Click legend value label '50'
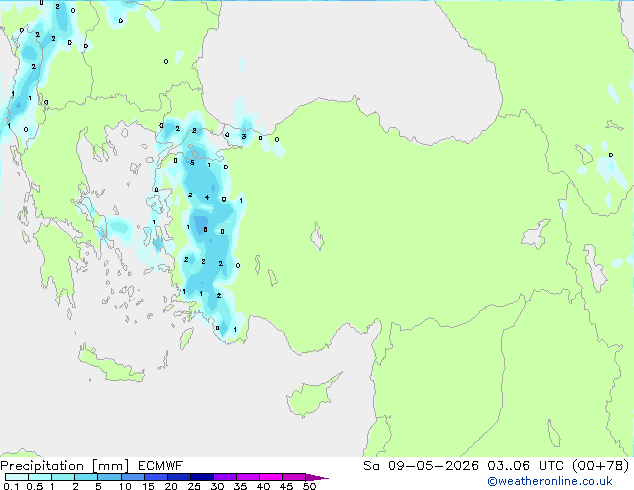Screen dimensions: 634x490 point(309,486)
